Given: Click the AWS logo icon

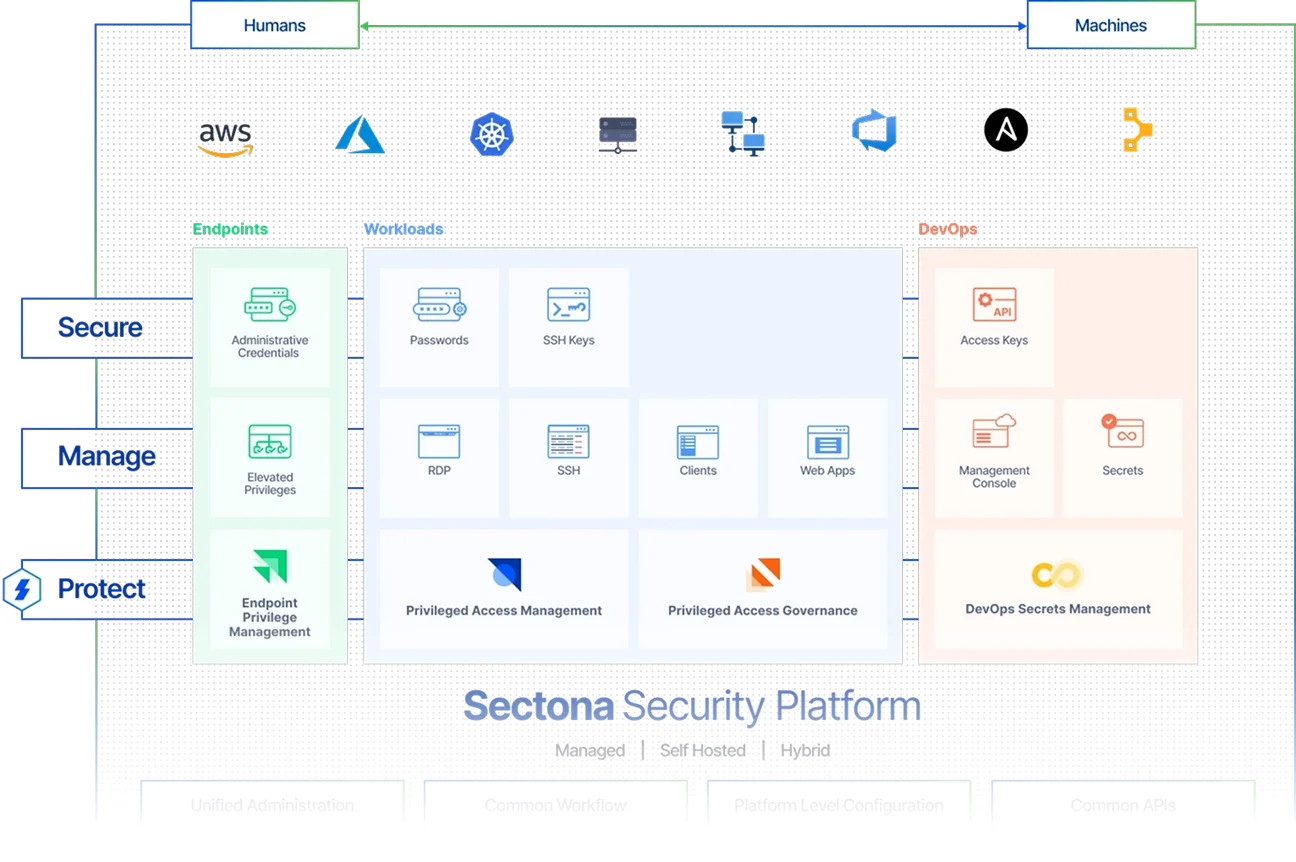Looking at the screenshot, I should coord(225,138).
